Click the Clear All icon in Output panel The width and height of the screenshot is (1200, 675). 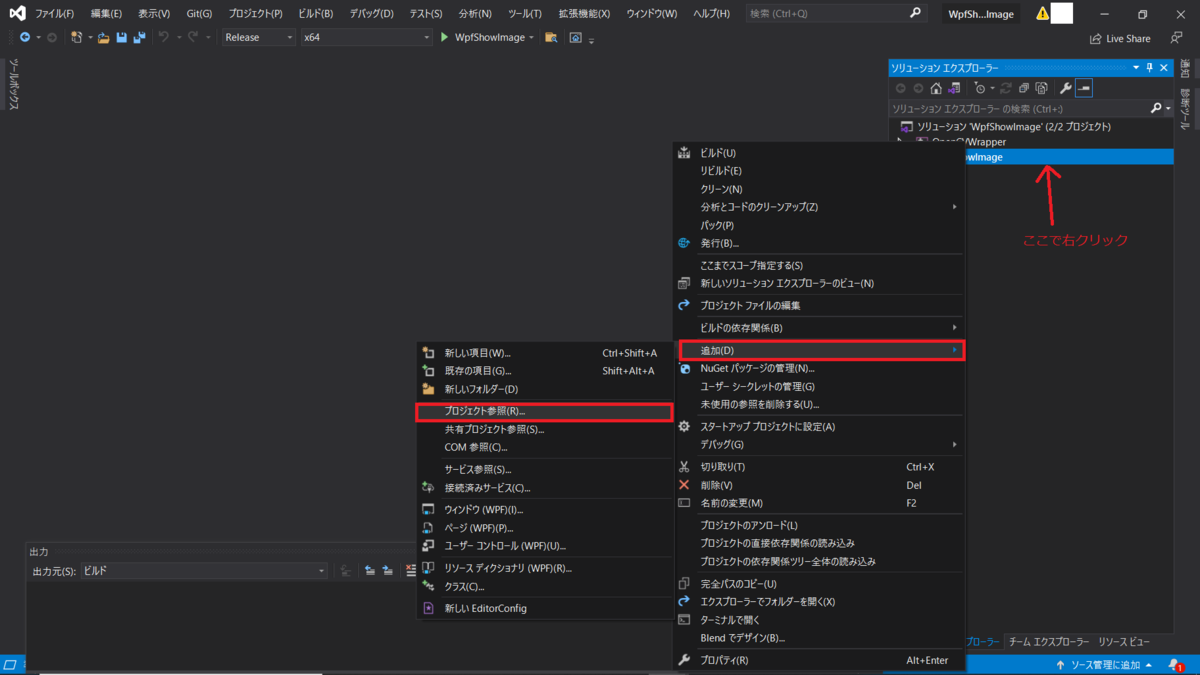(x=411, y=571)
